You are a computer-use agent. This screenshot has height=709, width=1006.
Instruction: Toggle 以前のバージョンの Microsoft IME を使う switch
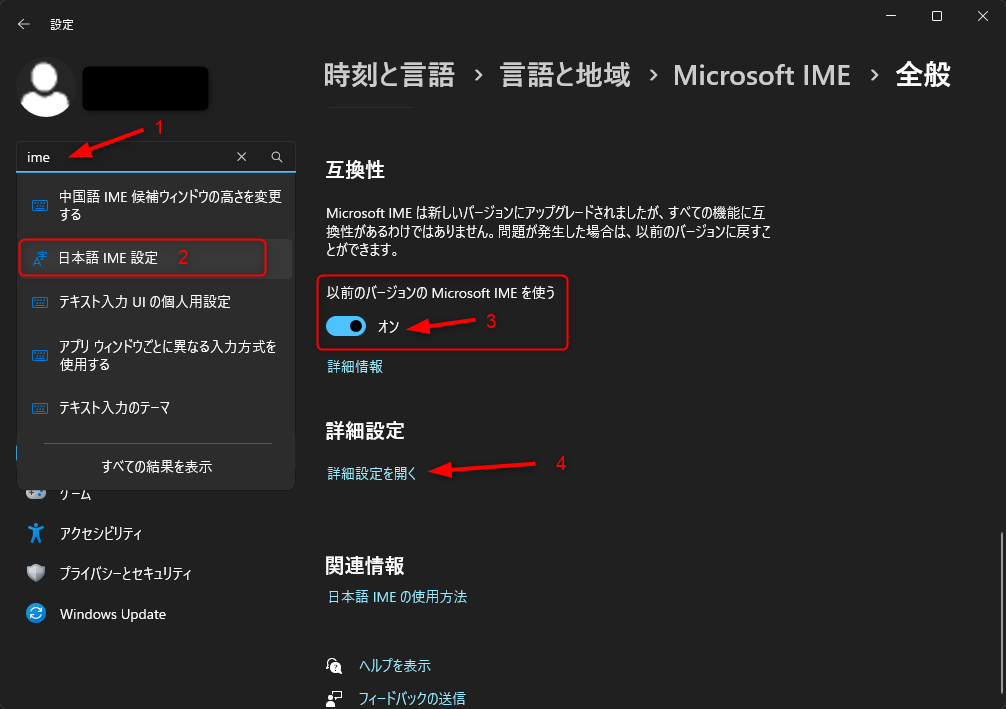click(x=346, y=326)
